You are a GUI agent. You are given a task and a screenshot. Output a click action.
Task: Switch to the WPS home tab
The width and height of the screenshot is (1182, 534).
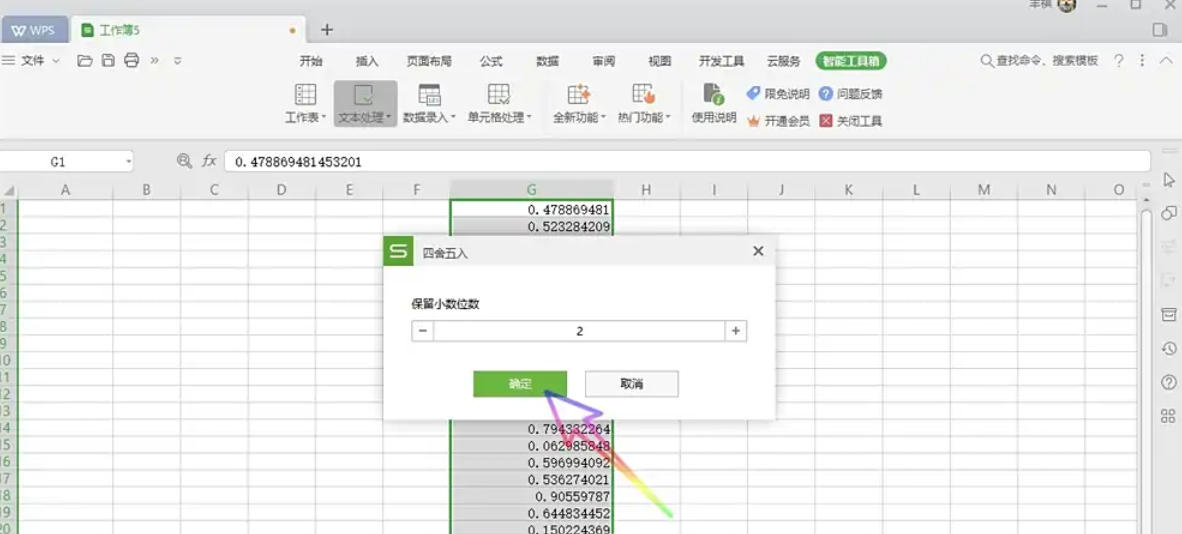(x=33, y=30)
